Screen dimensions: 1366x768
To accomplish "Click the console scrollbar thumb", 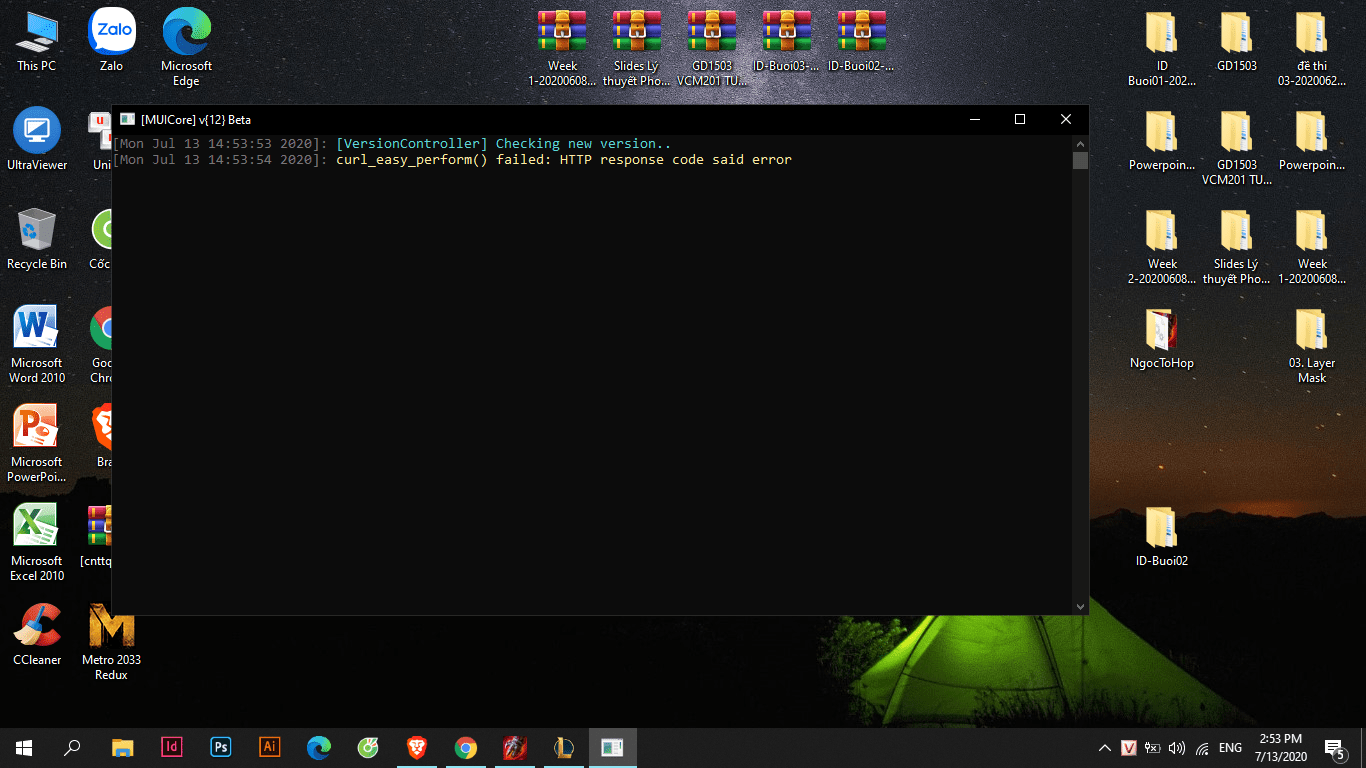I will click(x=1080, y=161).
